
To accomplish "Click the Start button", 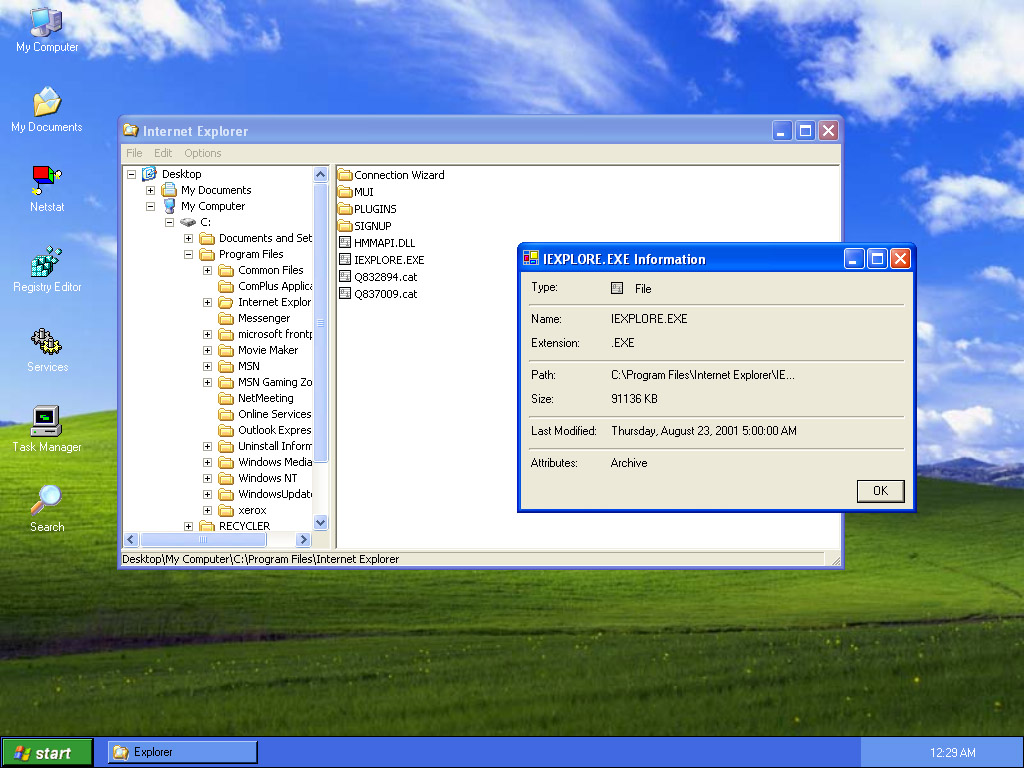I will (47, 753).
